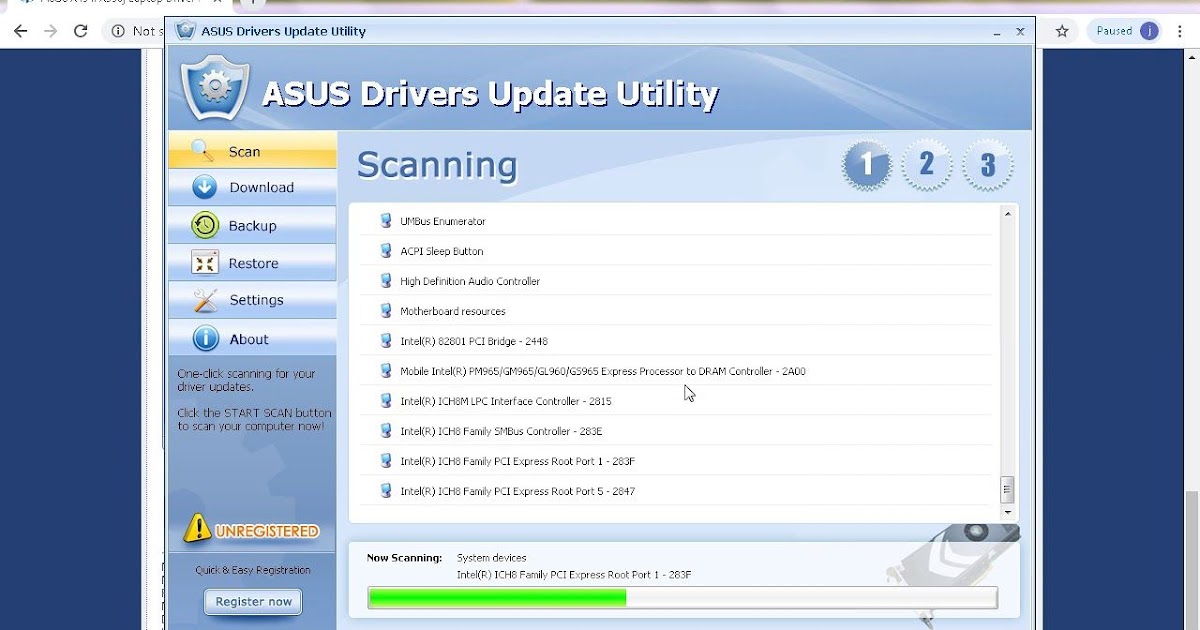Click the System devices status text
Screen dimensions: 1200x630
491,558
